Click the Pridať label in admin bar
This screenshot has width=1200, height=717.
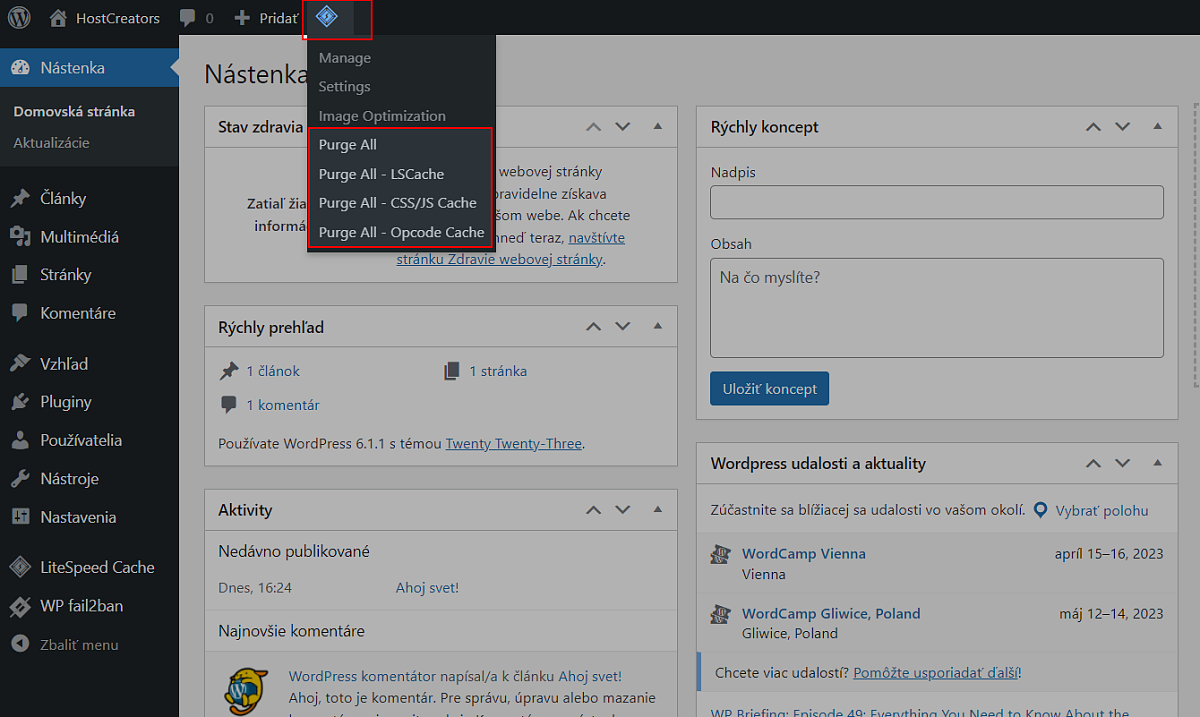click(279, 18)
